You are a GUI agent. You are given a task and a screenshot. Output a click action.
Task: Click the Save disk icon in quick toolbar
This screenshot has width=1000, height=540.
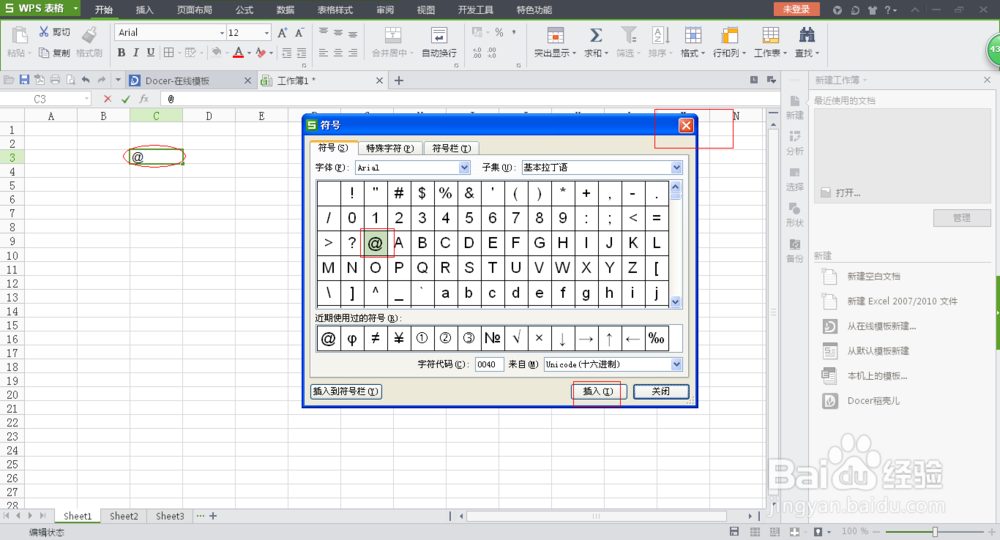24,80
